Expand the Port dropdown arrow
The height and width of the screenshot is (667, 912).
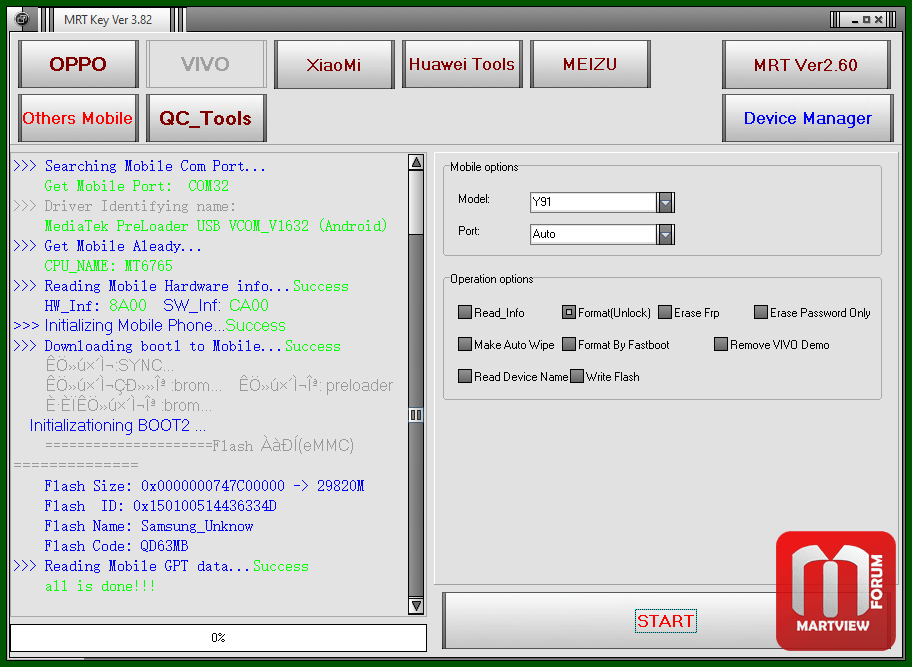(x=665, y=234)
